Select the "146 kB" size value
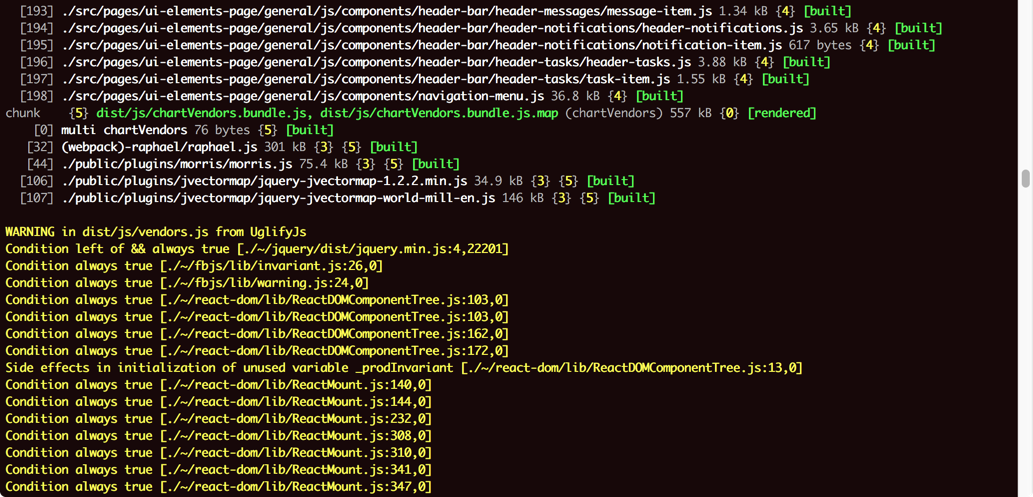Viewport: 1033px width, 497px height. pos(523,198)
